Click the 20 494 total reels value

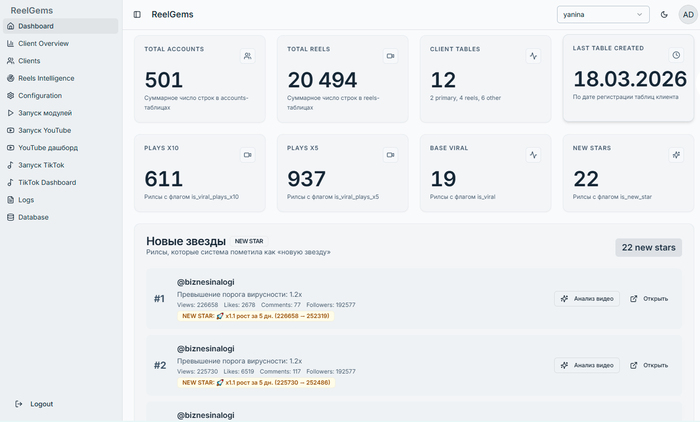click(322, 80)
